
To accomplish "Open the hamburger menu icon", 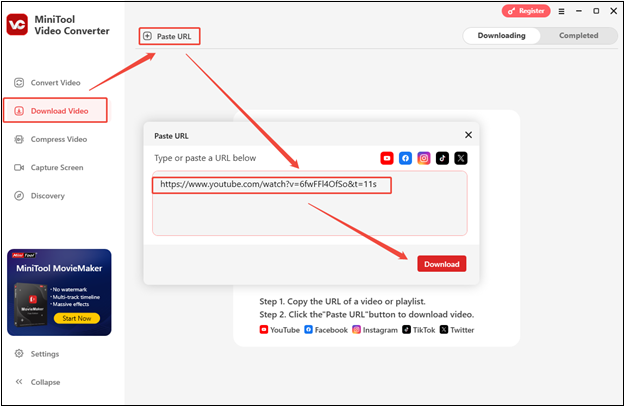I will (x=562, y=11).
